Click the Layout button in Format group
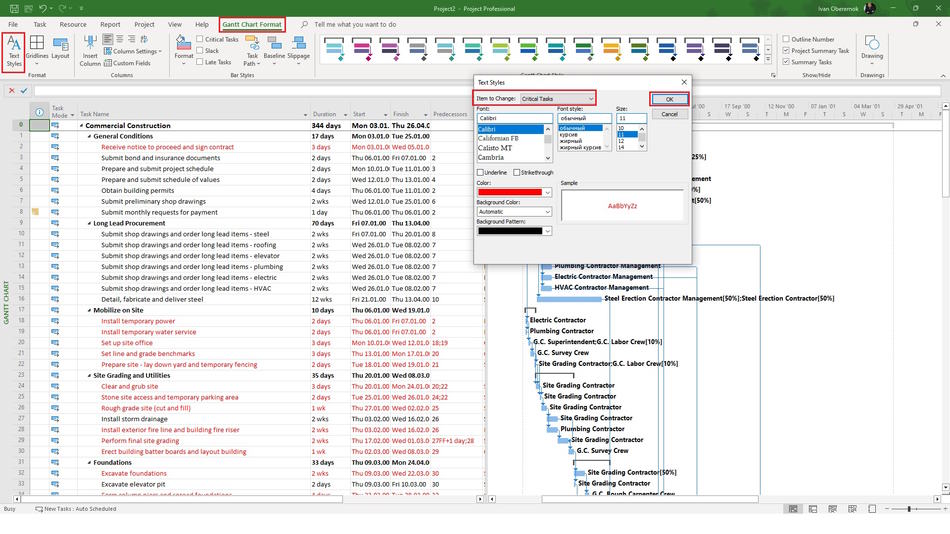This screenshot has height=534, width=950. point(60,48)
